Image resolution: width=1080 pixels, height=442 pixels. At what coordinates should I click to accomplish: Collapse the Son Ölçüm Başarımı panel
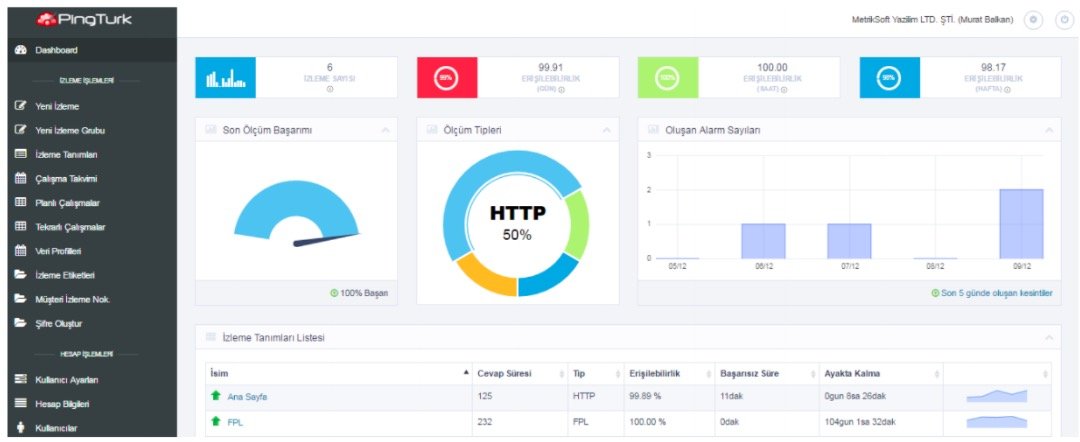click(385, 130)
